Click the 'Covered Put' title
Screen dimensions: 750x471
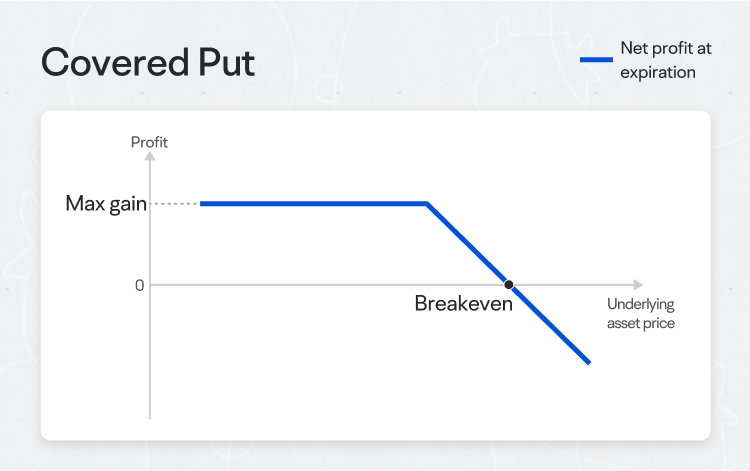[148, 62]
